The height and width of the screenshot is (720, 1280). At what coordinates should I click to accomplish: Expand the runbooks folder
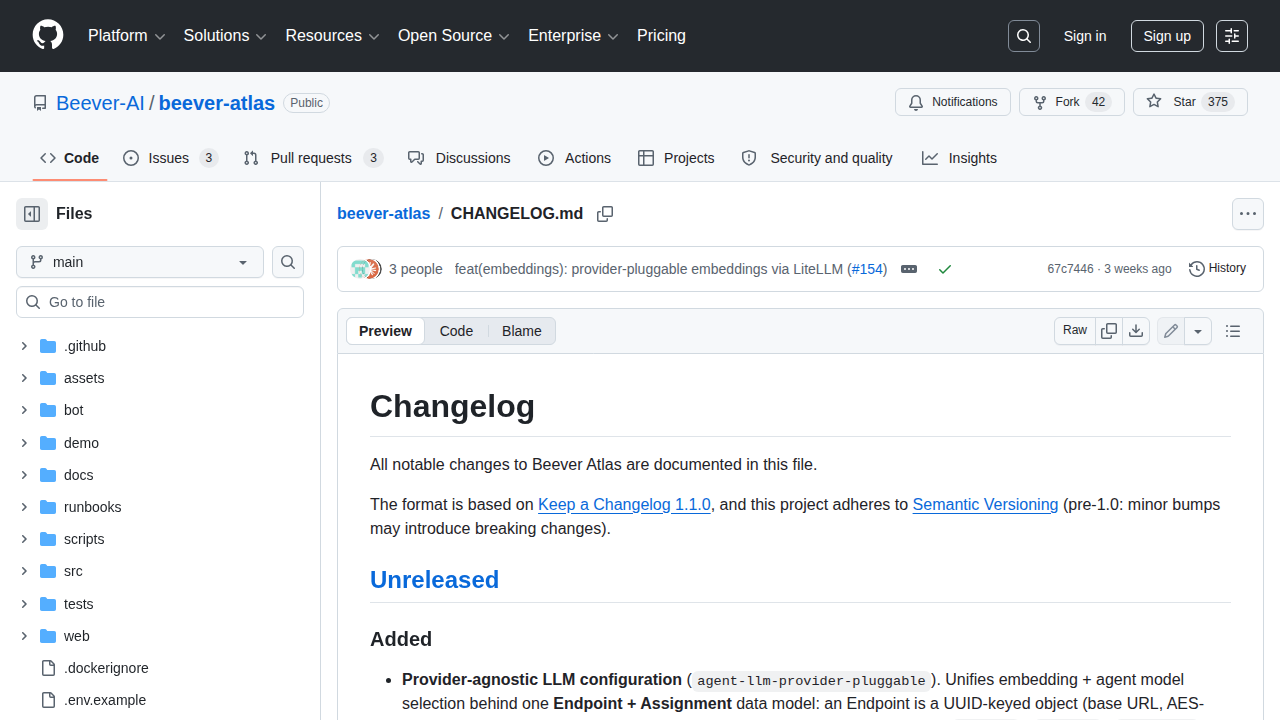pos(24,507)
